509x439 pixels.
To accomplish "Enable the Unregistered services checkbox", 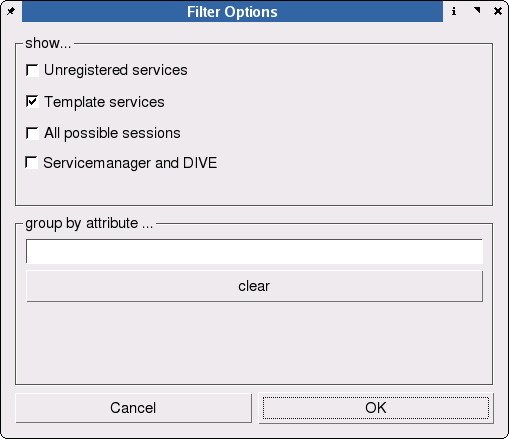I will [32, 70].
